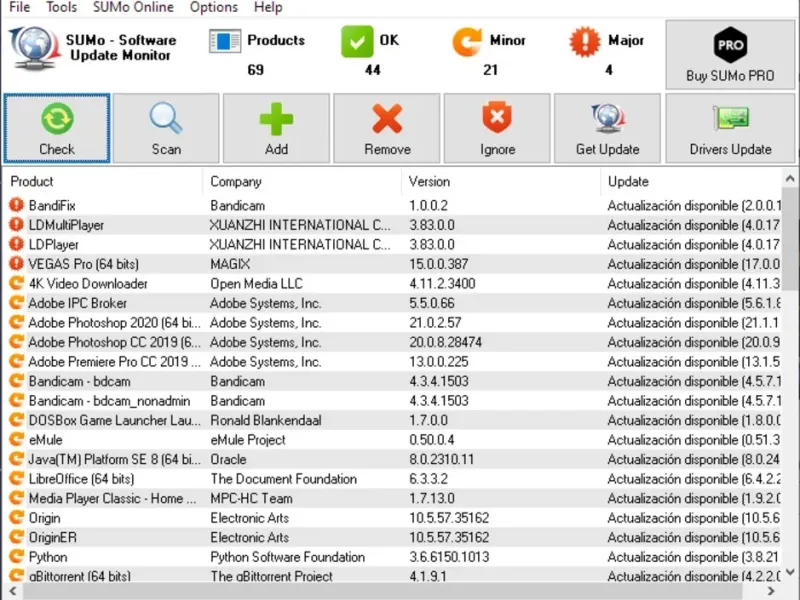Start a Scan with the magnifier button
The image size is (800, 600).
(166, 128)
